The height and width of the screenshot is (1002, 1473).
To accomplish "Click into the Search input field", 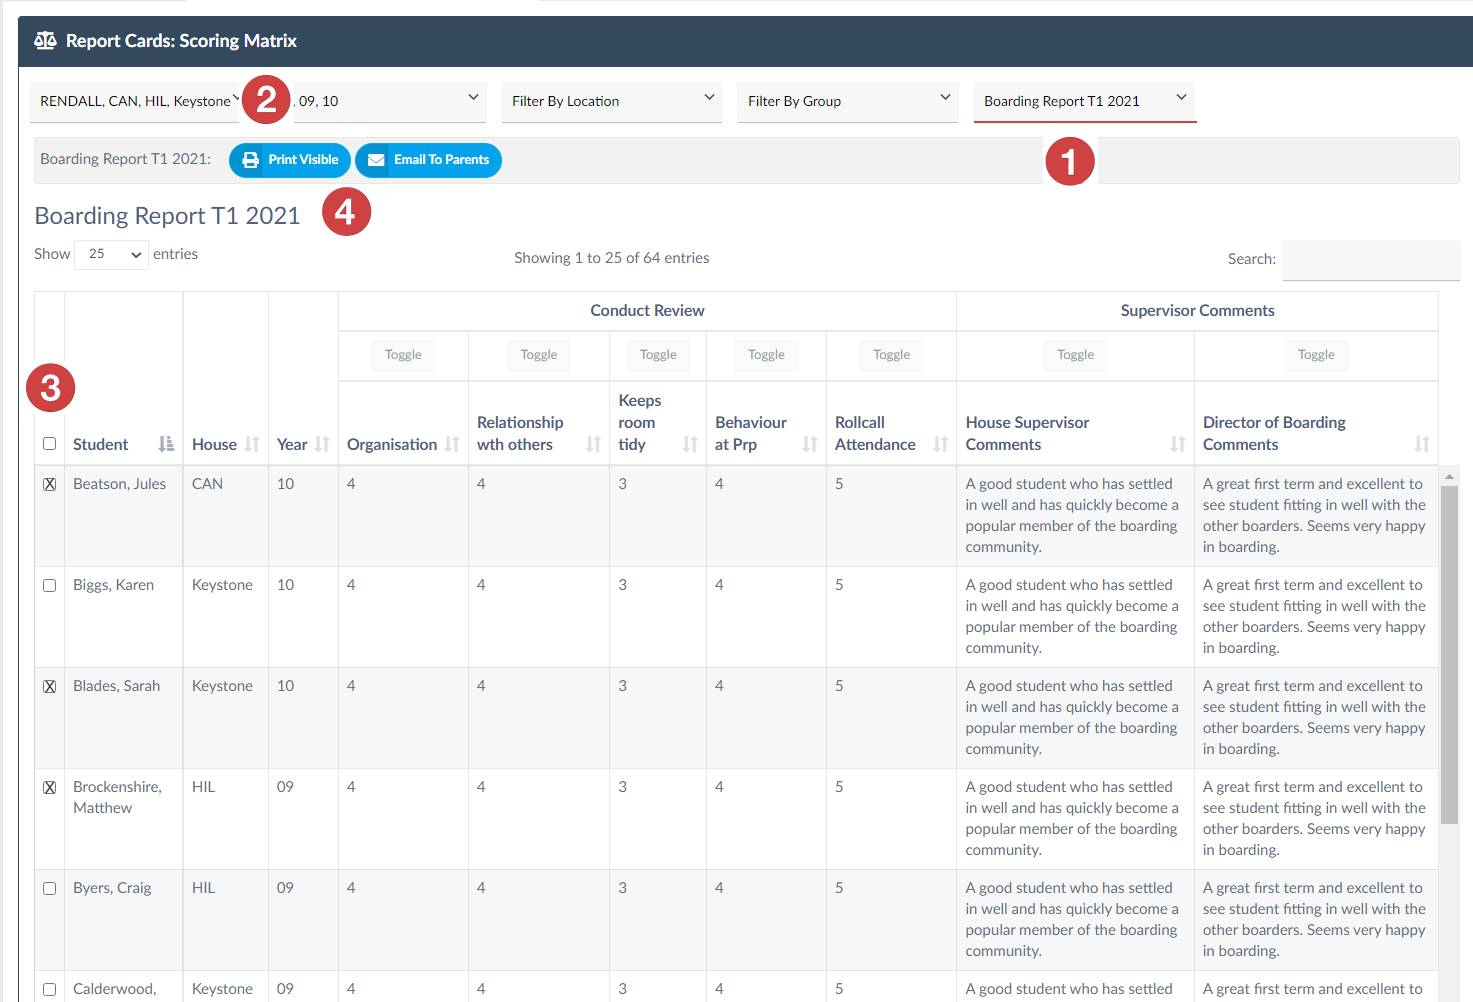I will tap(1370, 259).
